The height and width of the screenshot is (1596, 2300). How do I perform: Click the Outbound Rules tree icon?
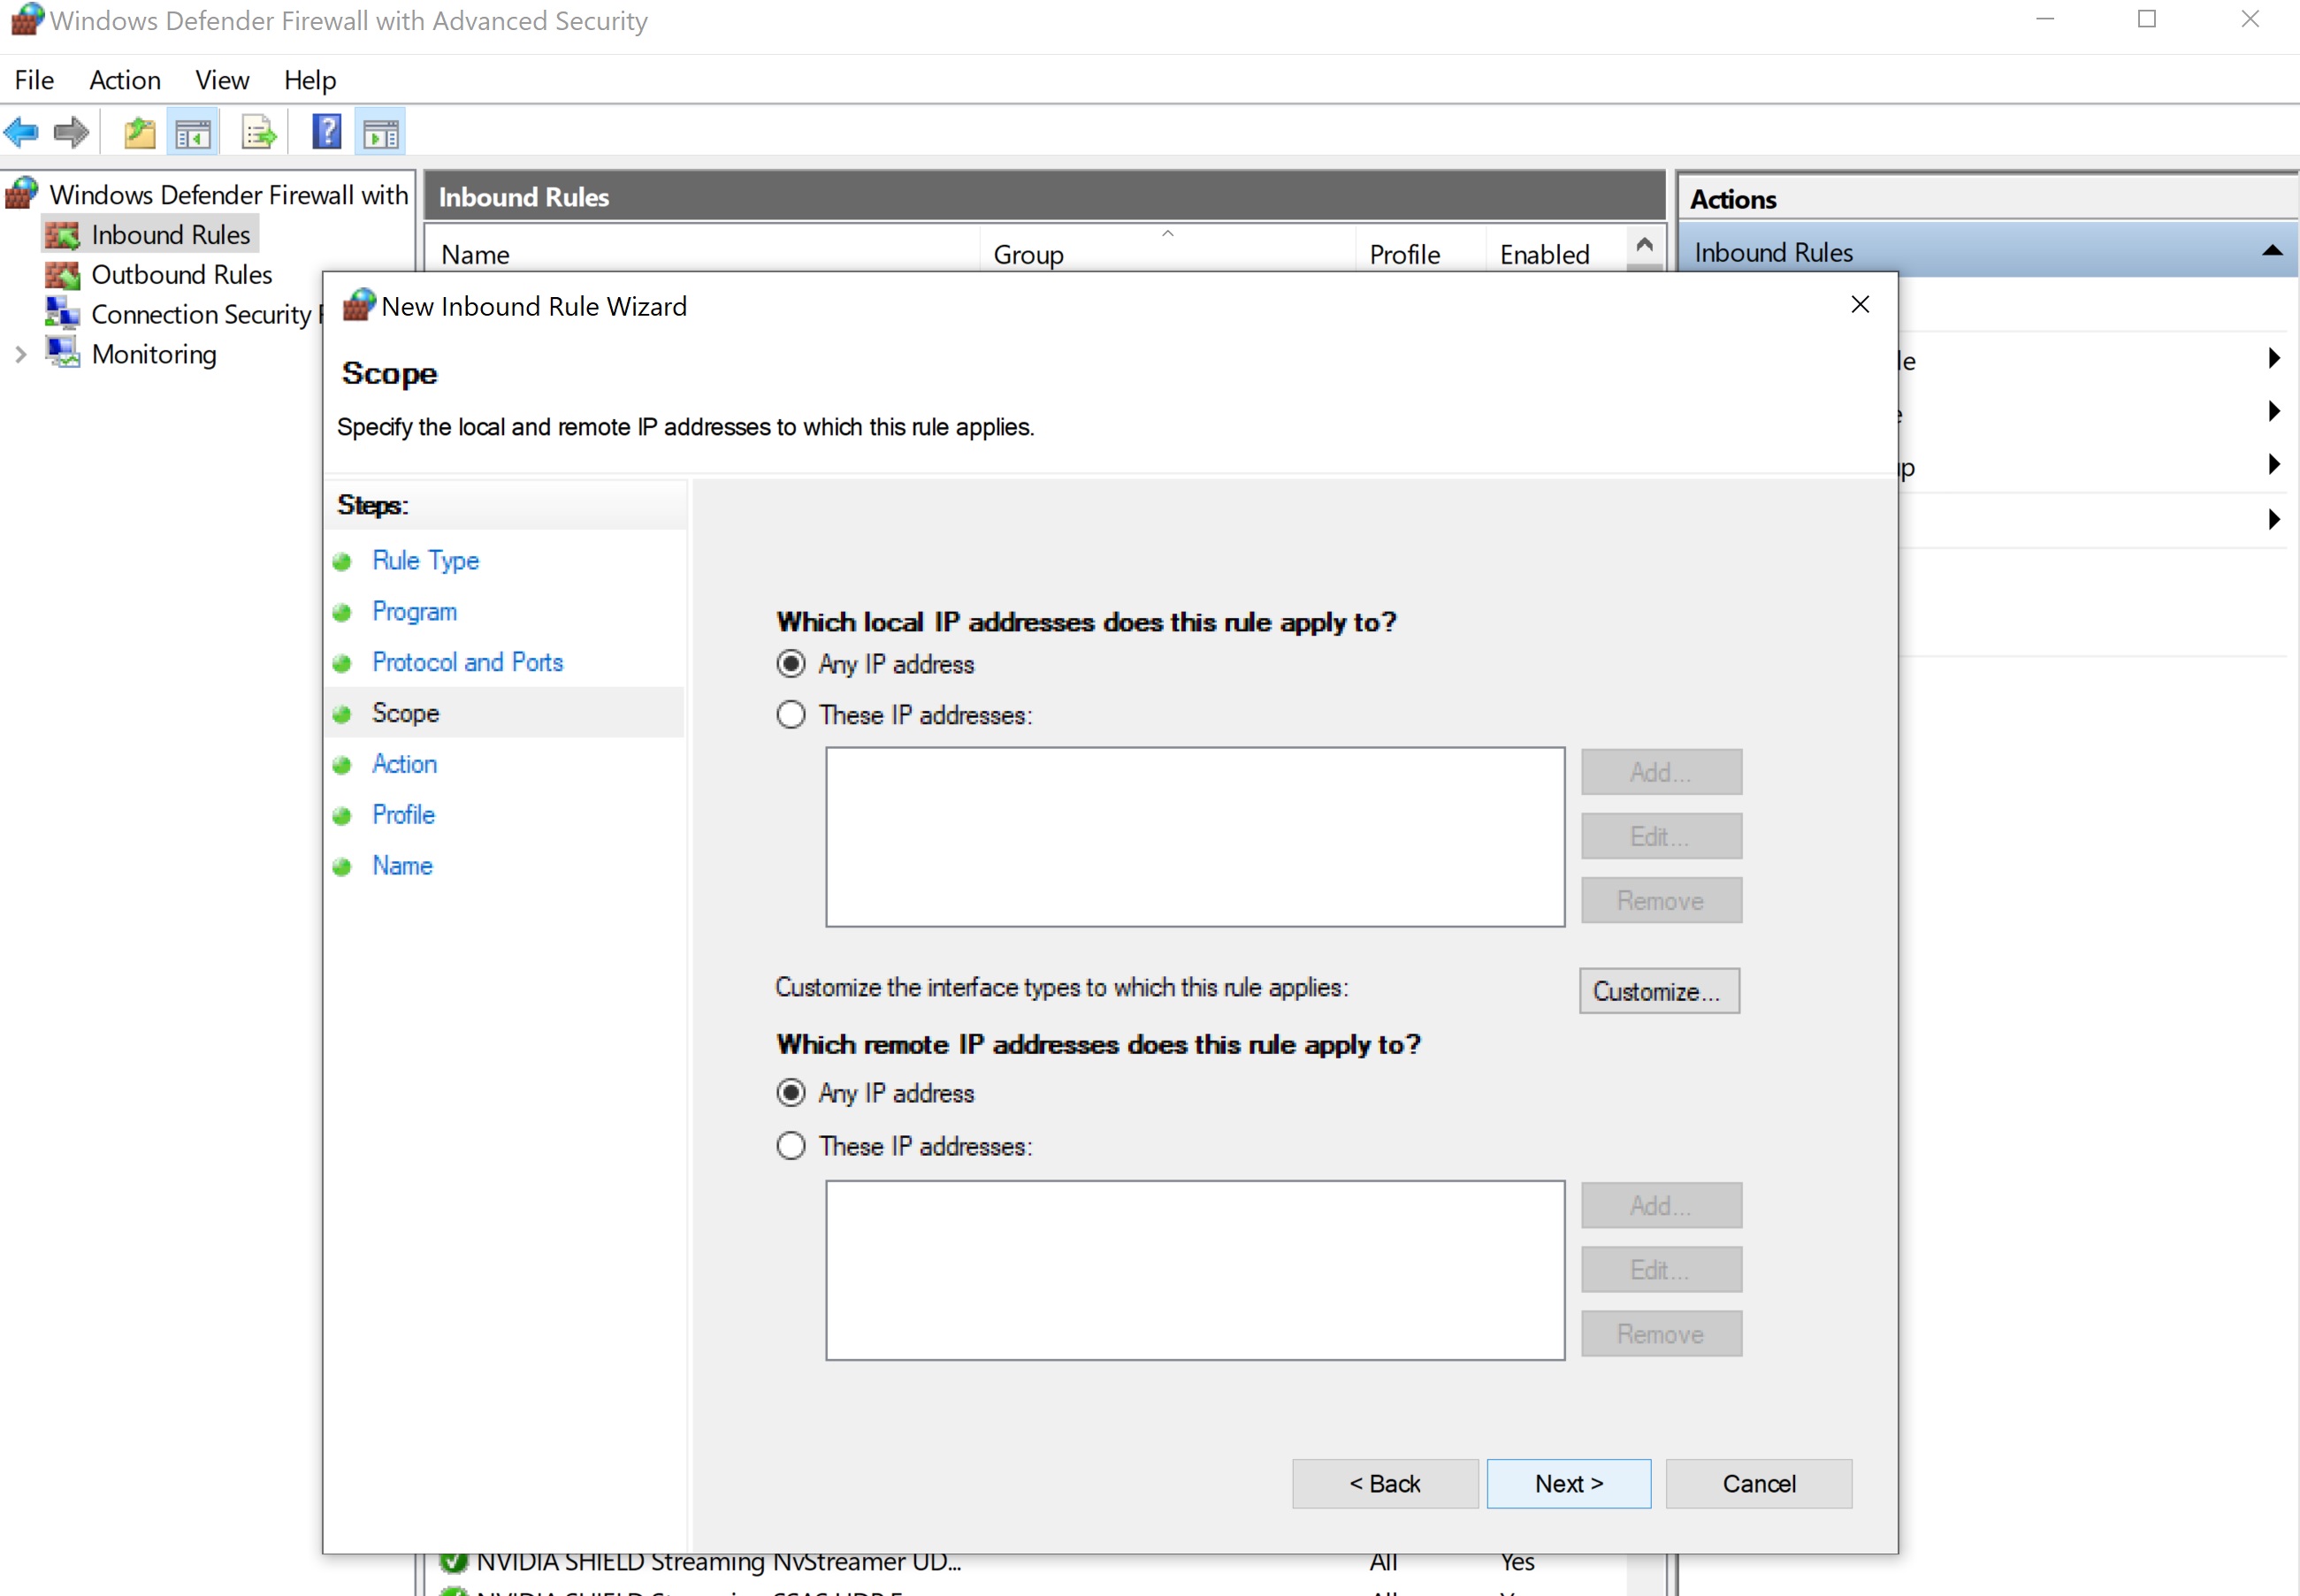(62, 275)
